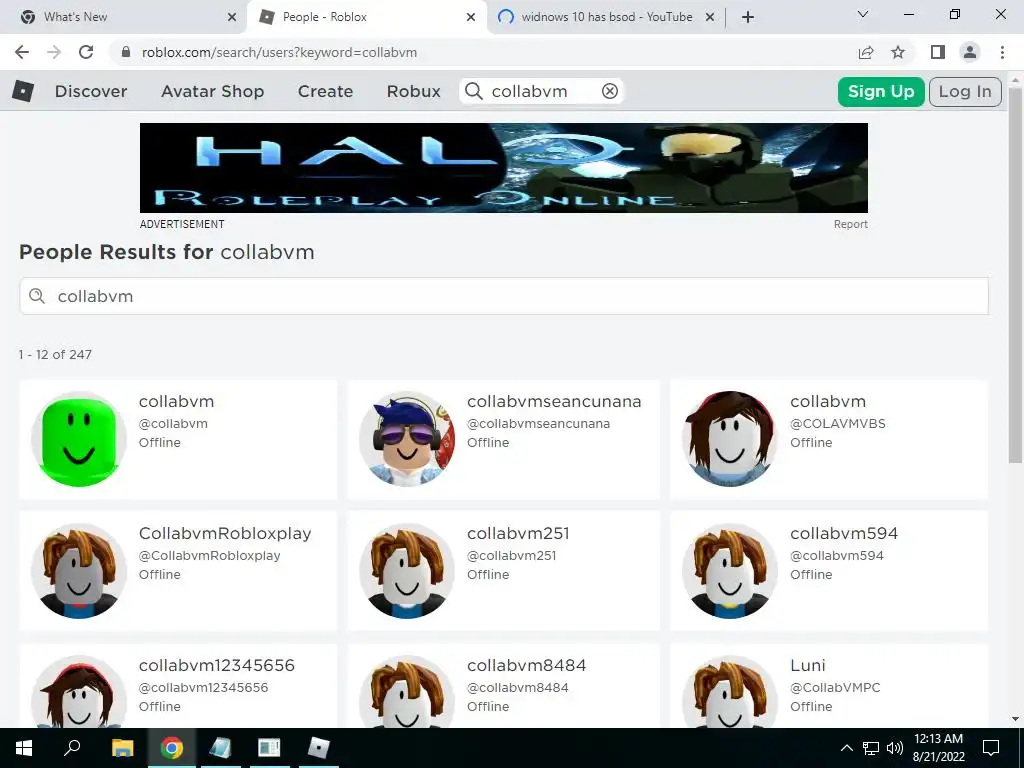Open collabvmseancunana profile name link
Image resolution: width=1024 pixels, height=768 pixels.
[x=554, y=401]
